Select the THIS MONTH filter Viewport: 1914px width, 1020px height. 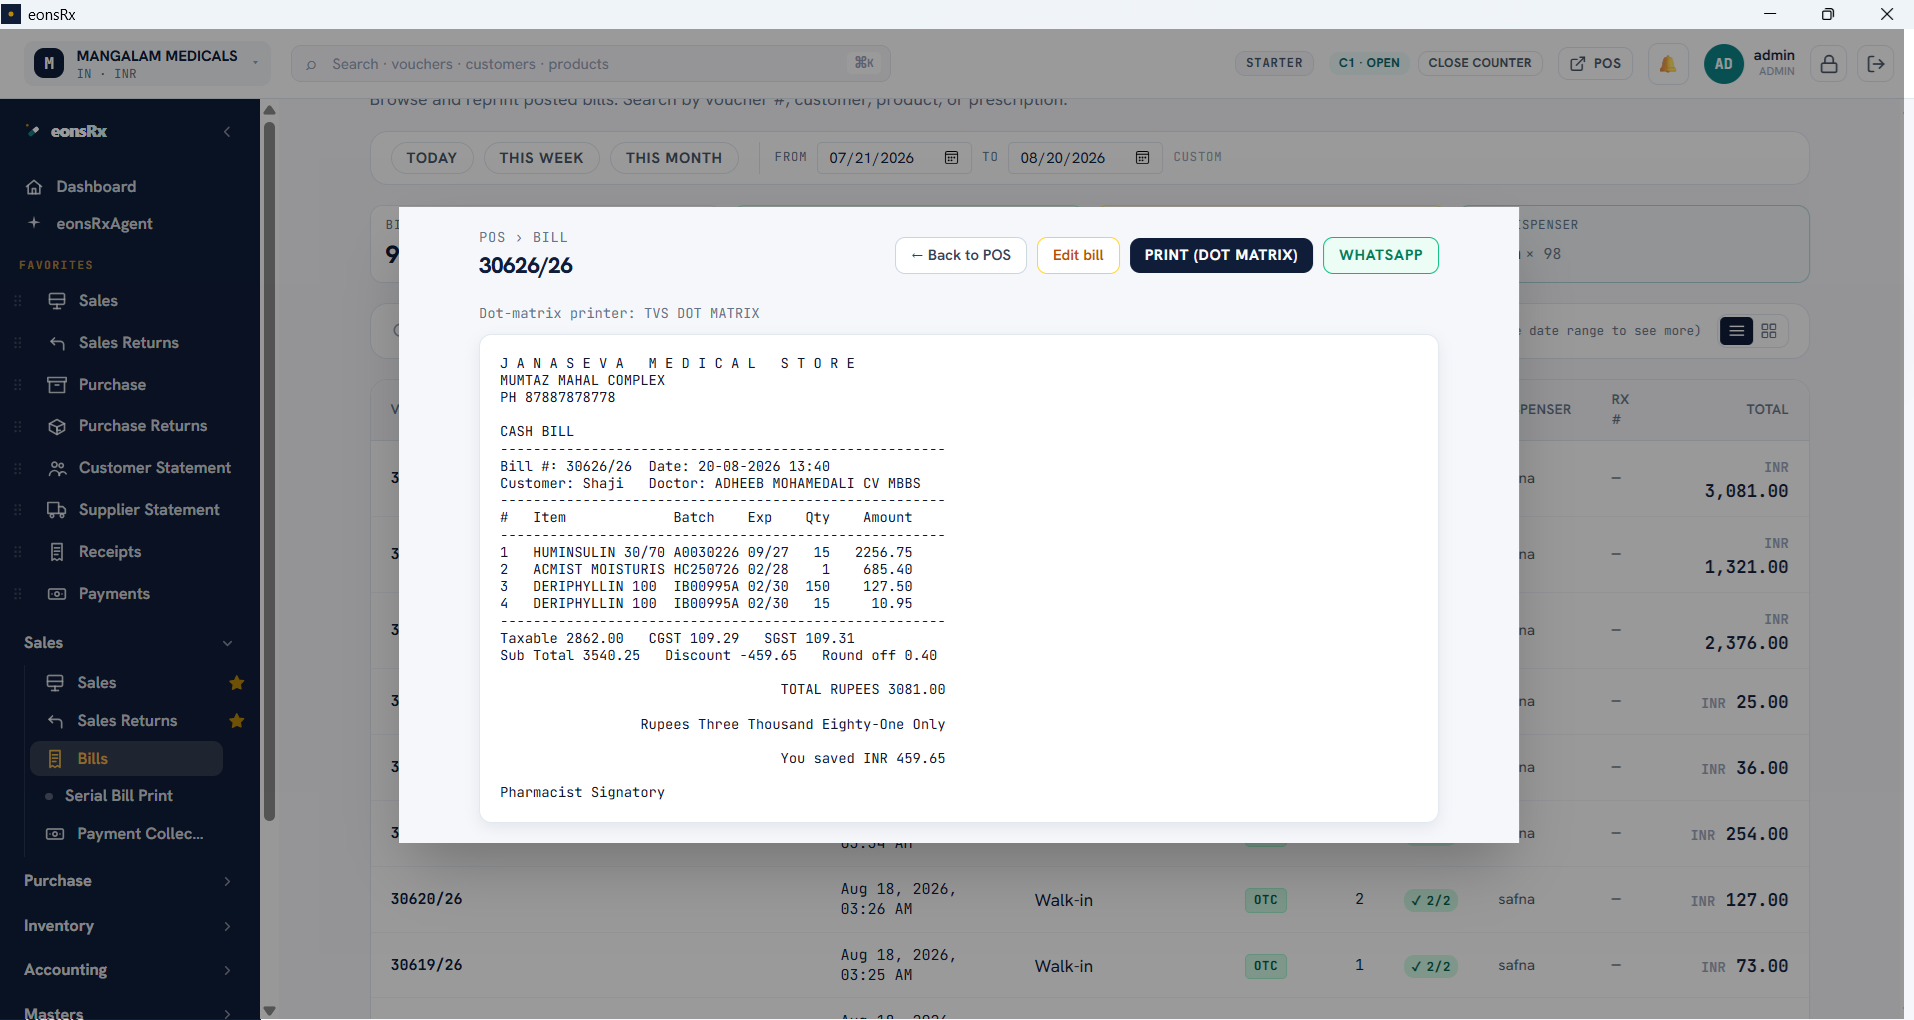pos(674,158)
